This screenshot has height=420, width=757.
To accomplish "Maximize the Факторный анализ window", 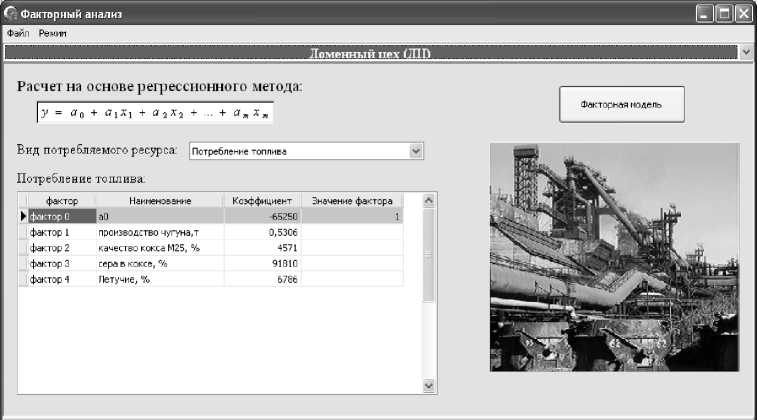I will 723,13.
